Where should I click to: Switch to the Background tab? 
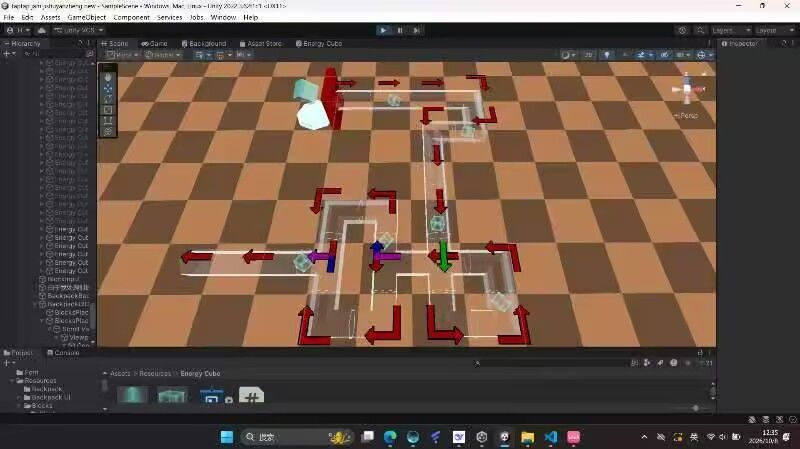coord(204,44)
